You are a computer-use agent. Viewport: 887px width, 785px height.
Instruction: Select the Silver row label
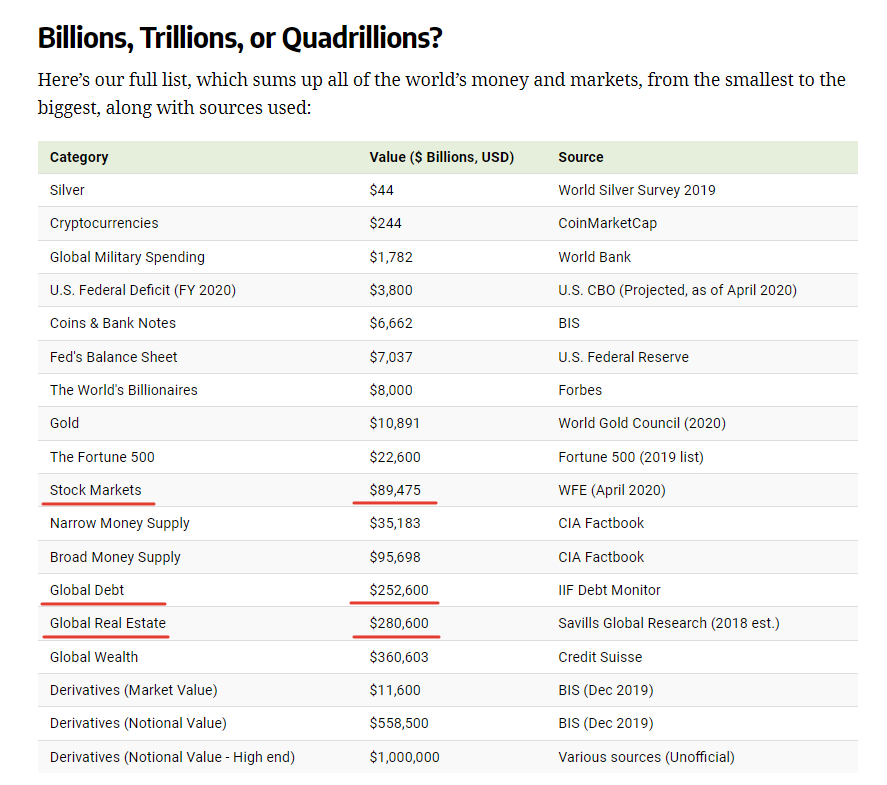(67, 190)
